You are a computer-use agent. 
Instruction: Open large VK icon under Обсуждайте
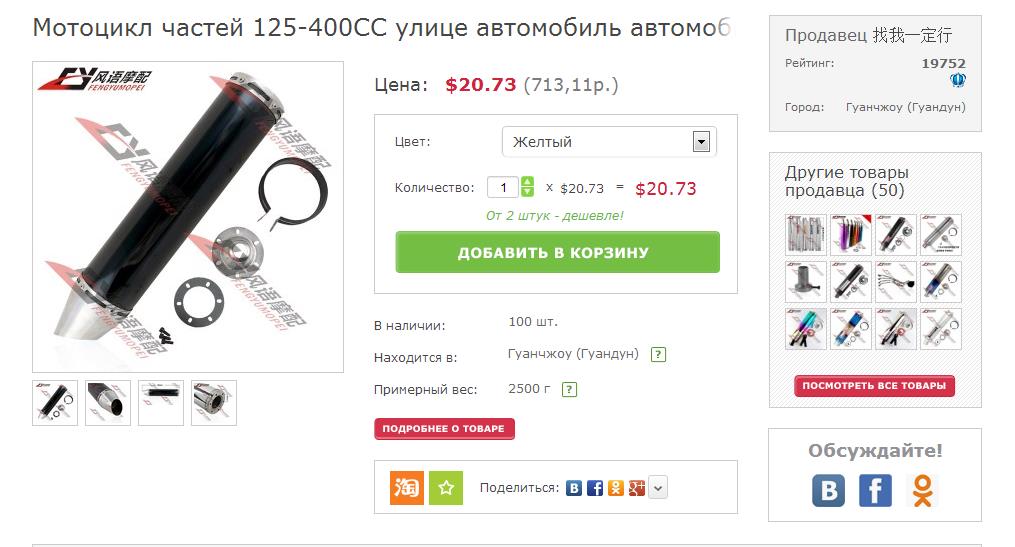(x=829, y=490)
